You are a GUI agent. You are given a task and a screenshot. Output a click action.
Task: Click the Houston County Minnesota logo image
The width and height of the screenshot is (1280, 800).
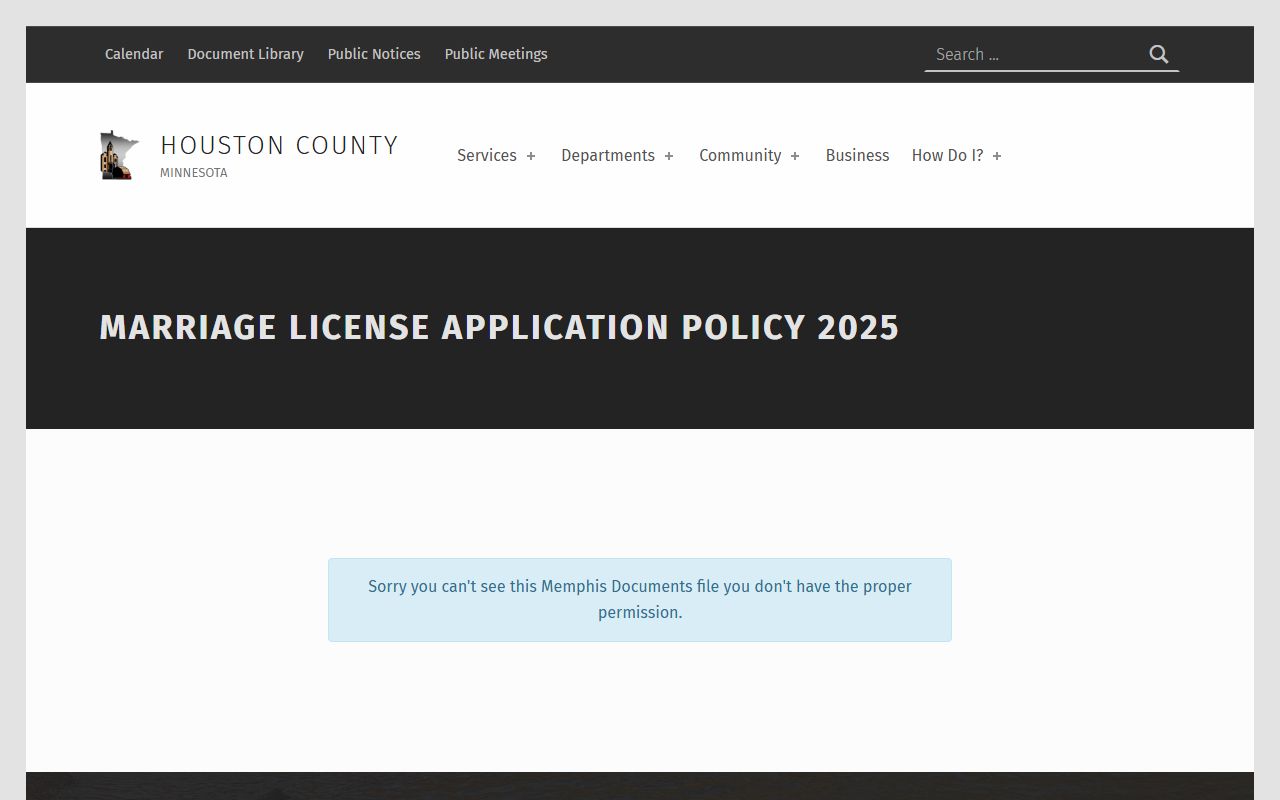coord(120,155)
